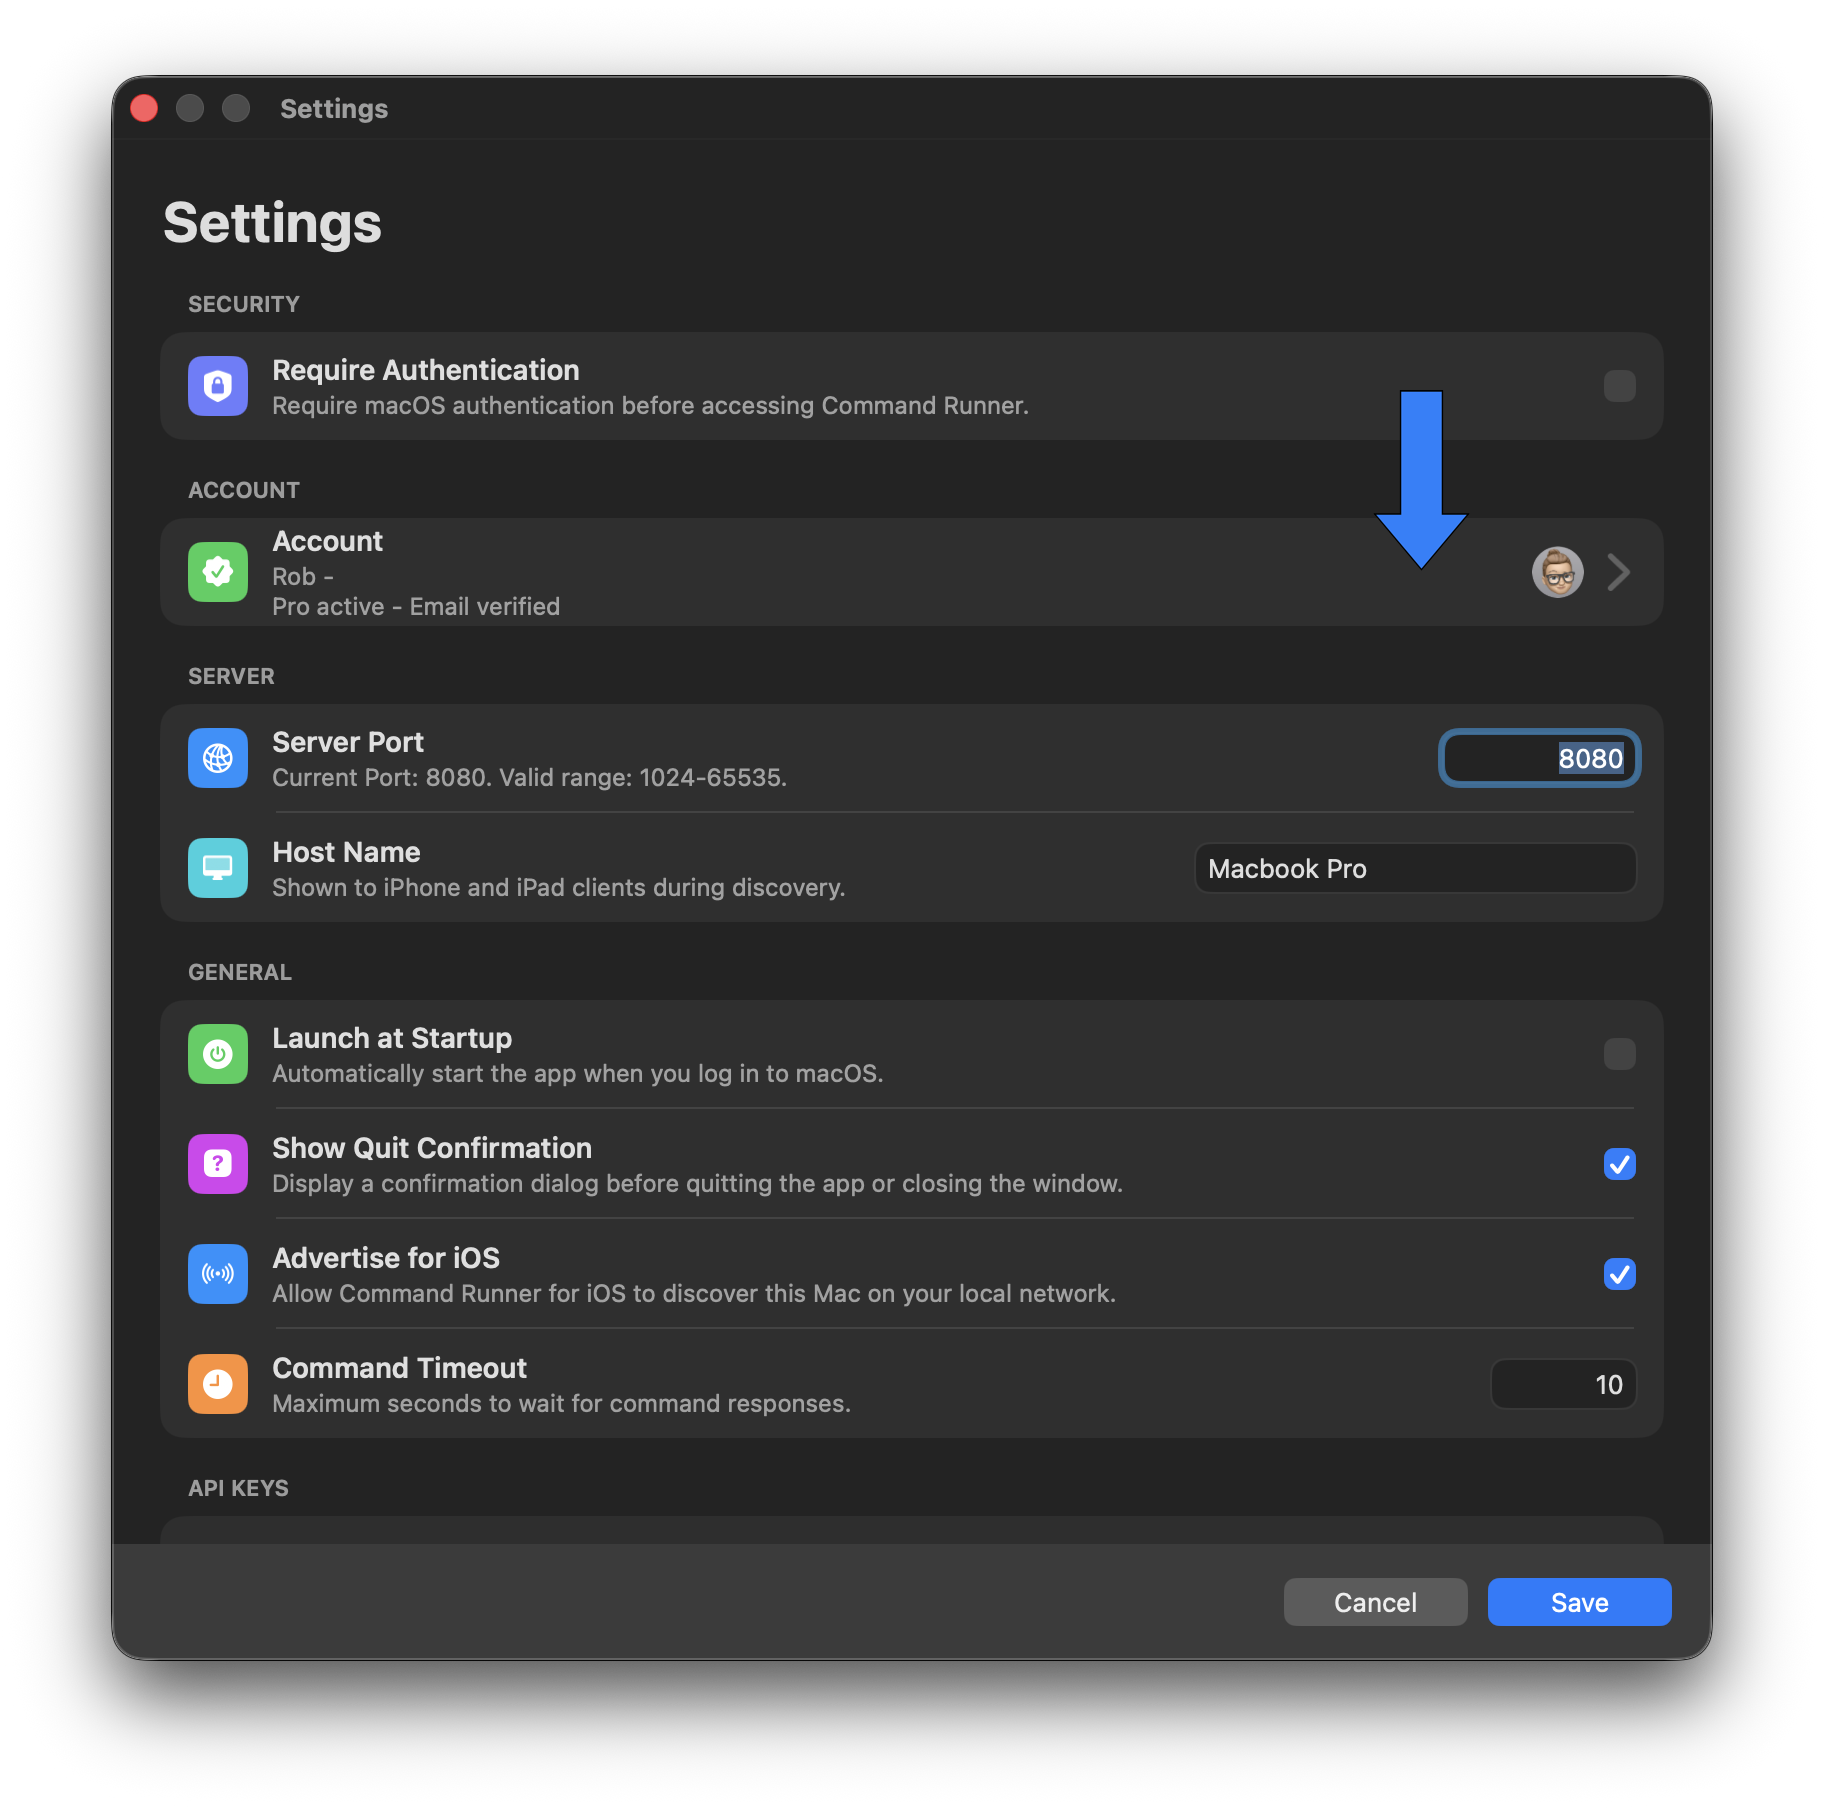Click the 'SERVER' section header
Image resolution: width=1824 pixels, height=1808 pixels.
(231, 676)
